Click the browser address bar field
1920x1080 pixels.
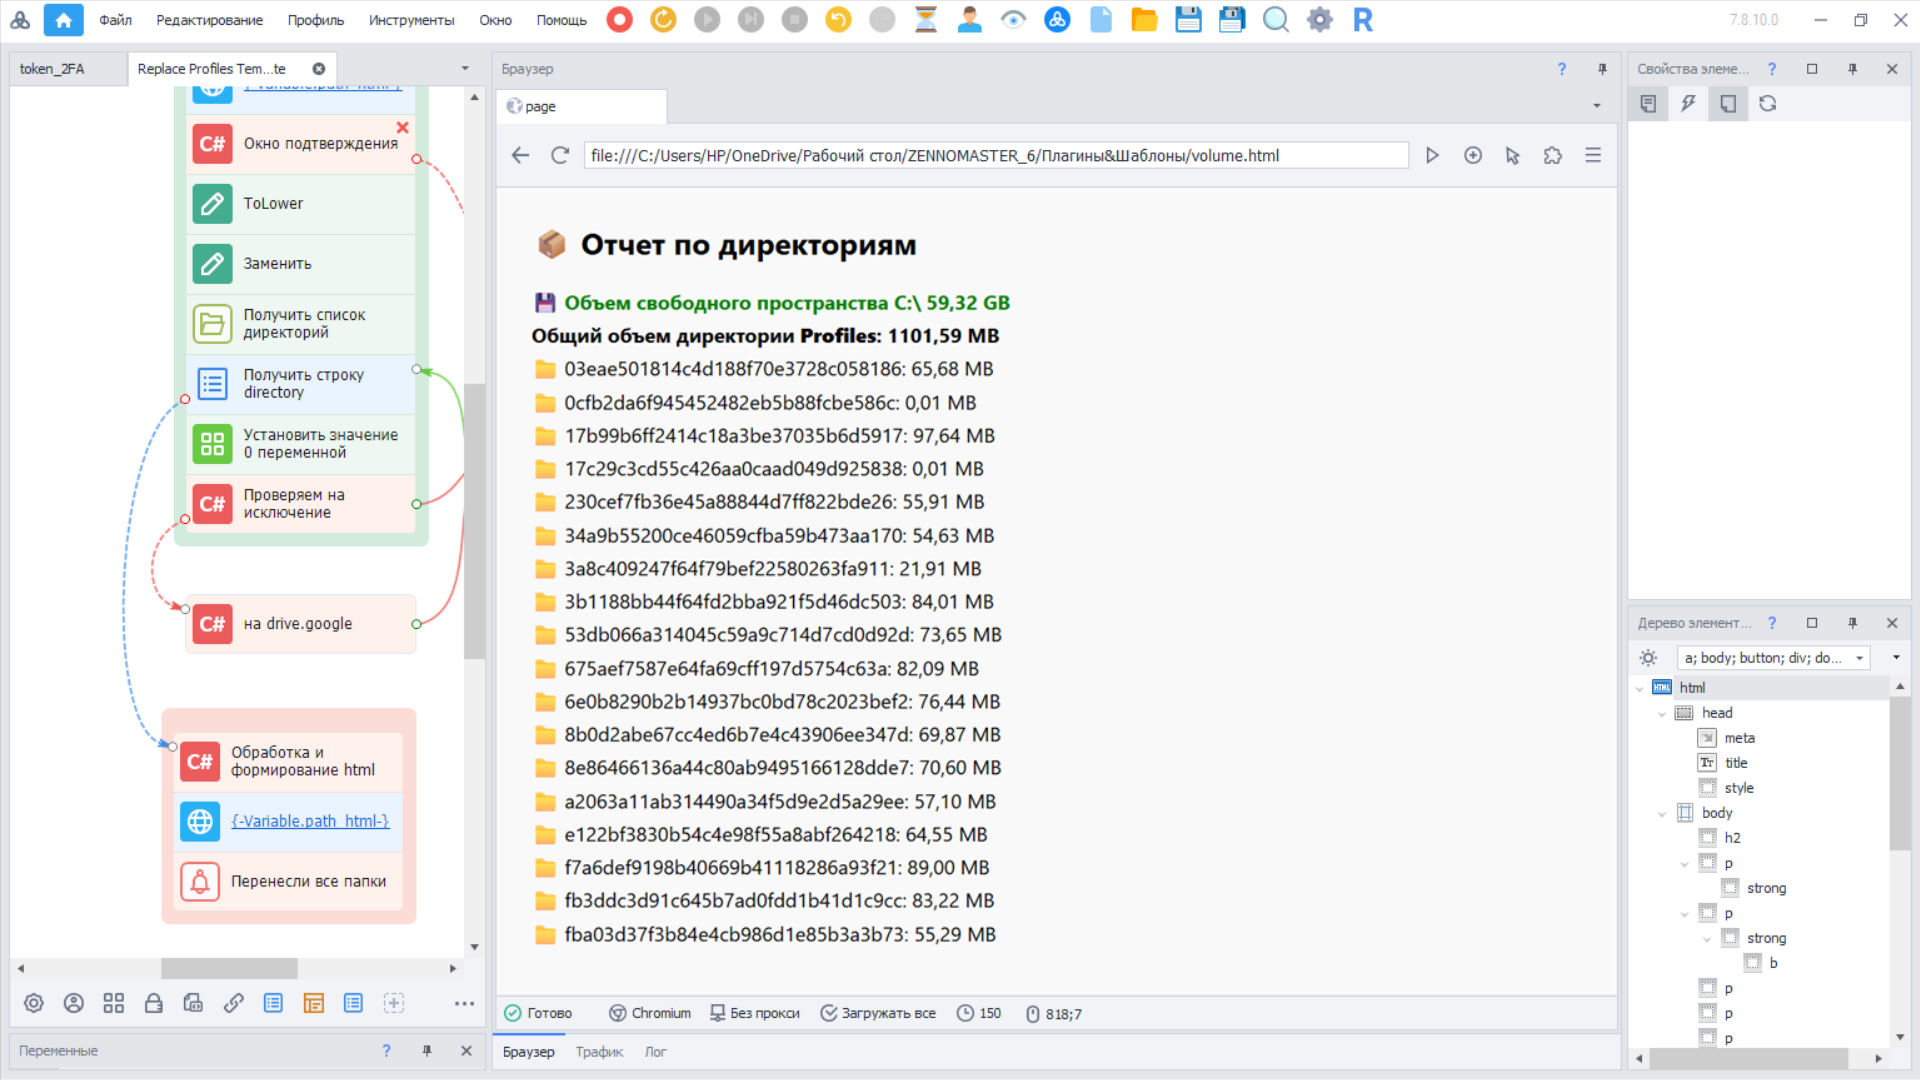coord(996,155)
